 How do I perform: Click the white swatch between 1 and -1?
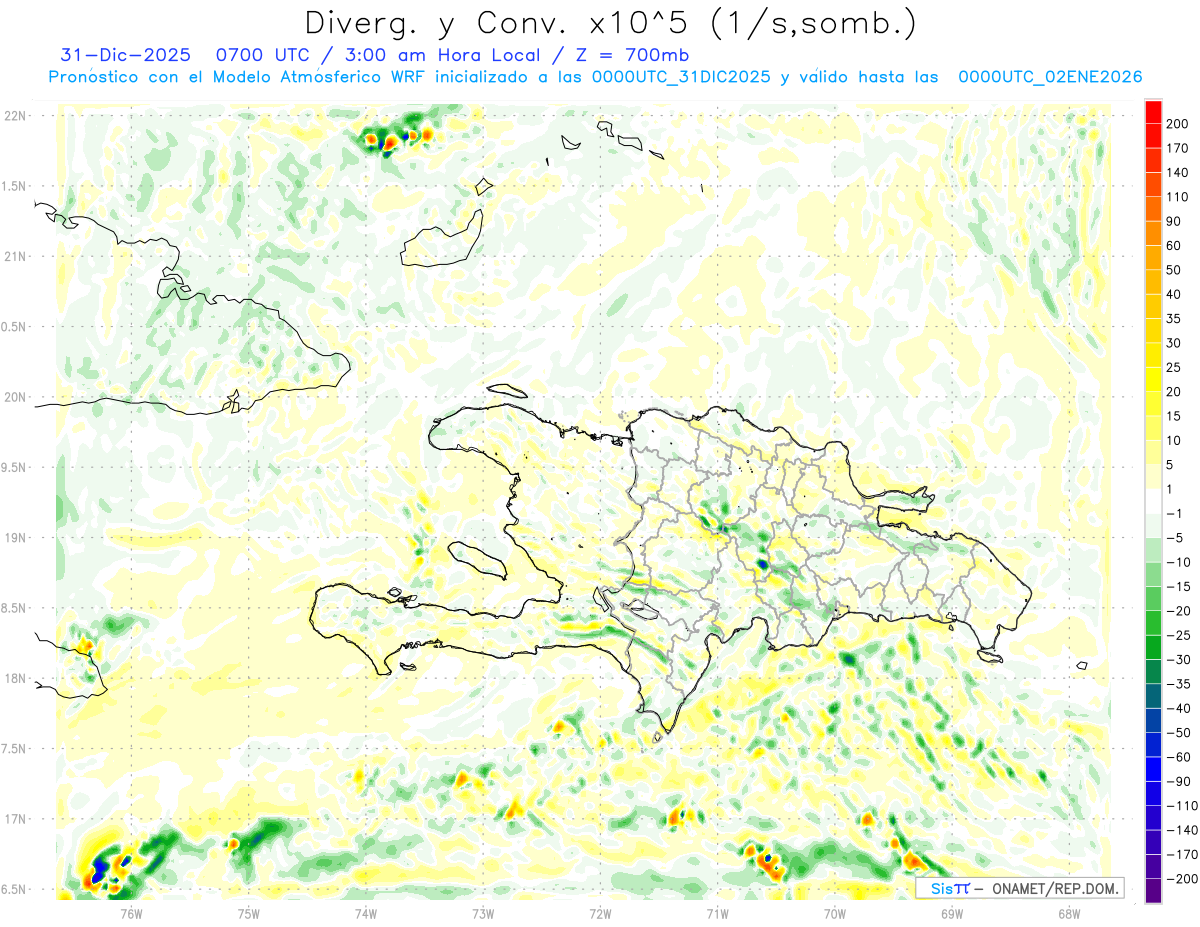(x=1153, y=501)
